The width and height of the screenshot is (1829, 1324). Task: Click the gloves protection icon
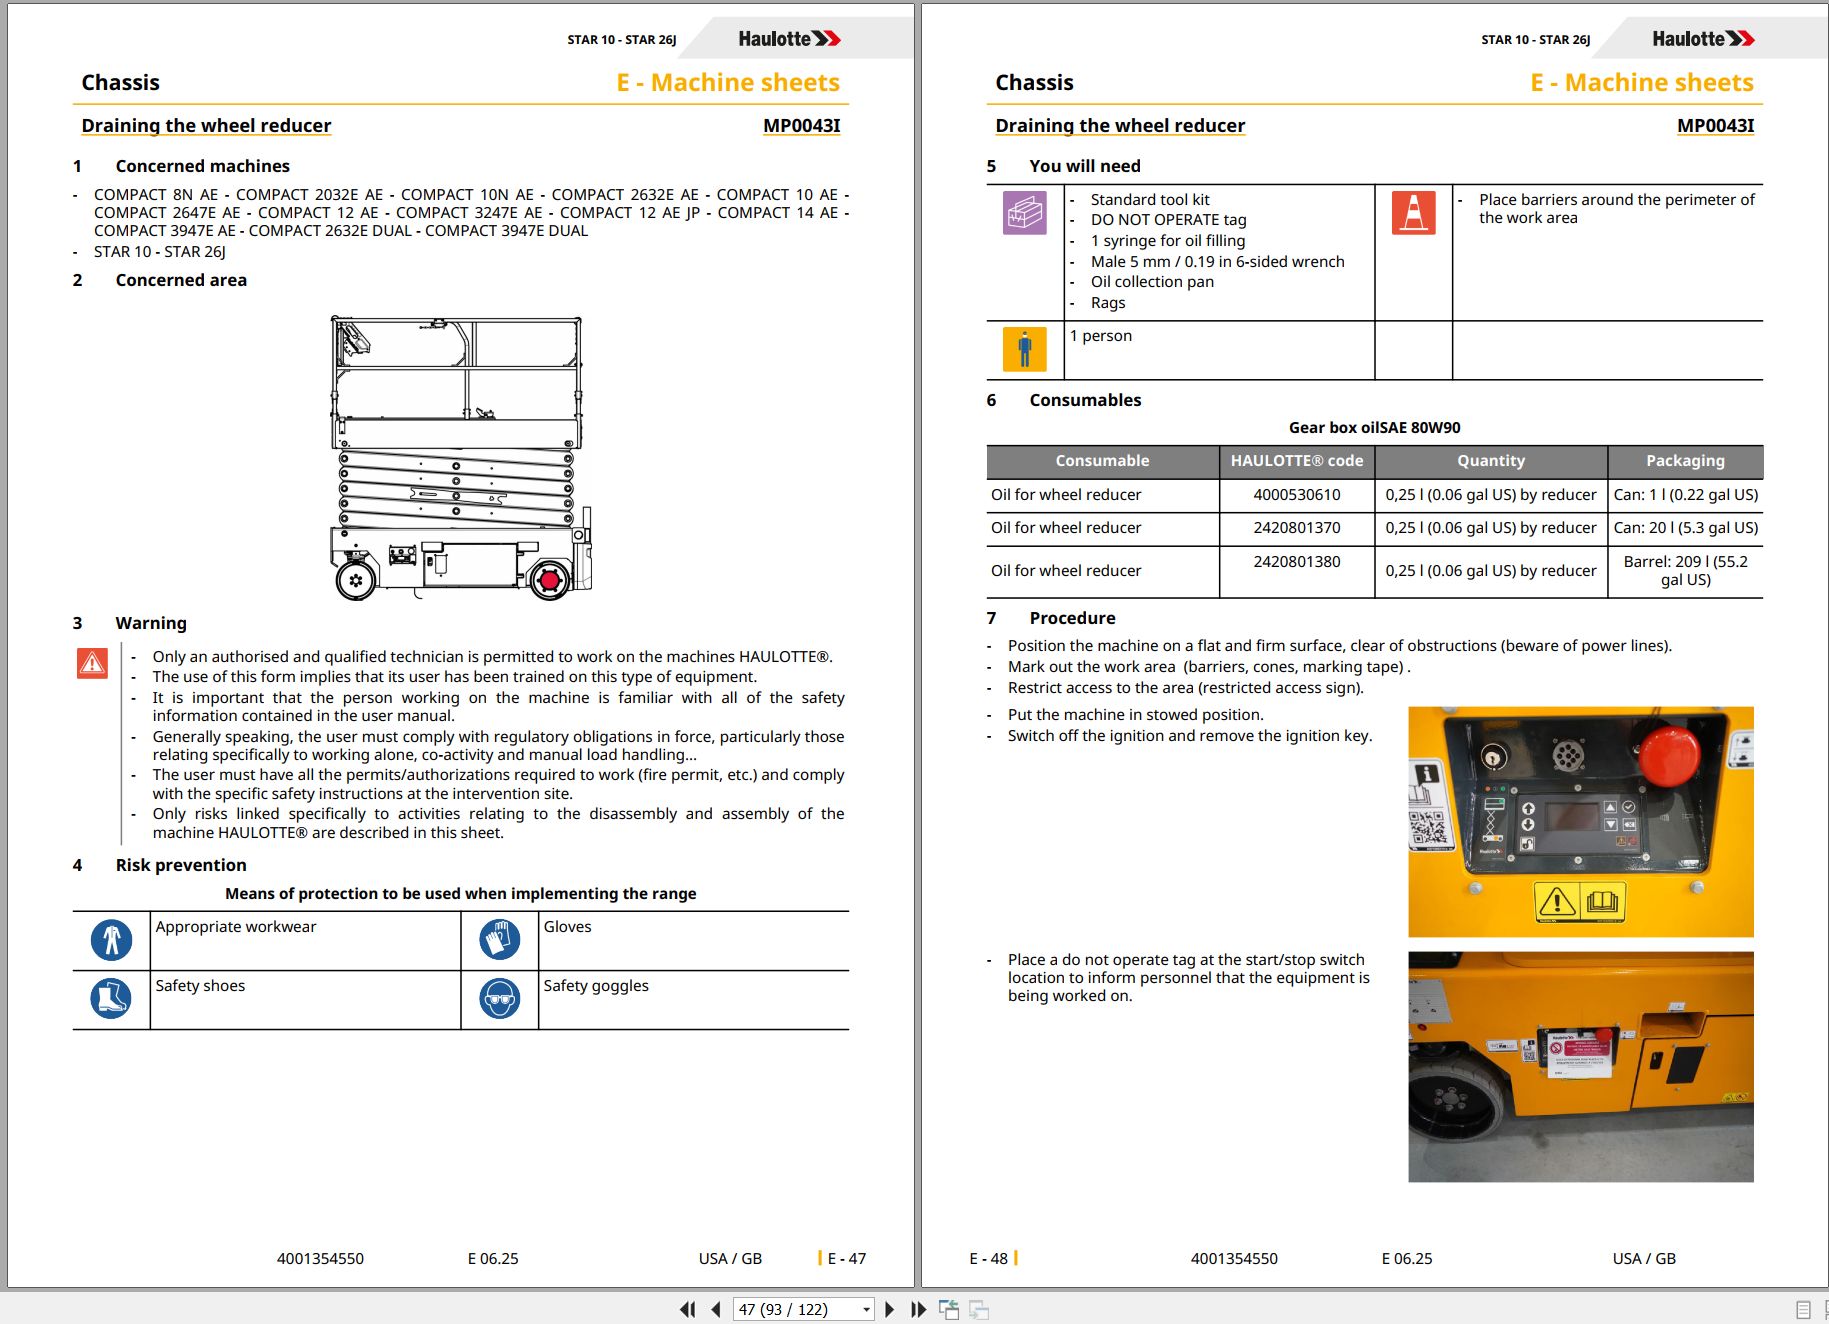coord(499,940)
